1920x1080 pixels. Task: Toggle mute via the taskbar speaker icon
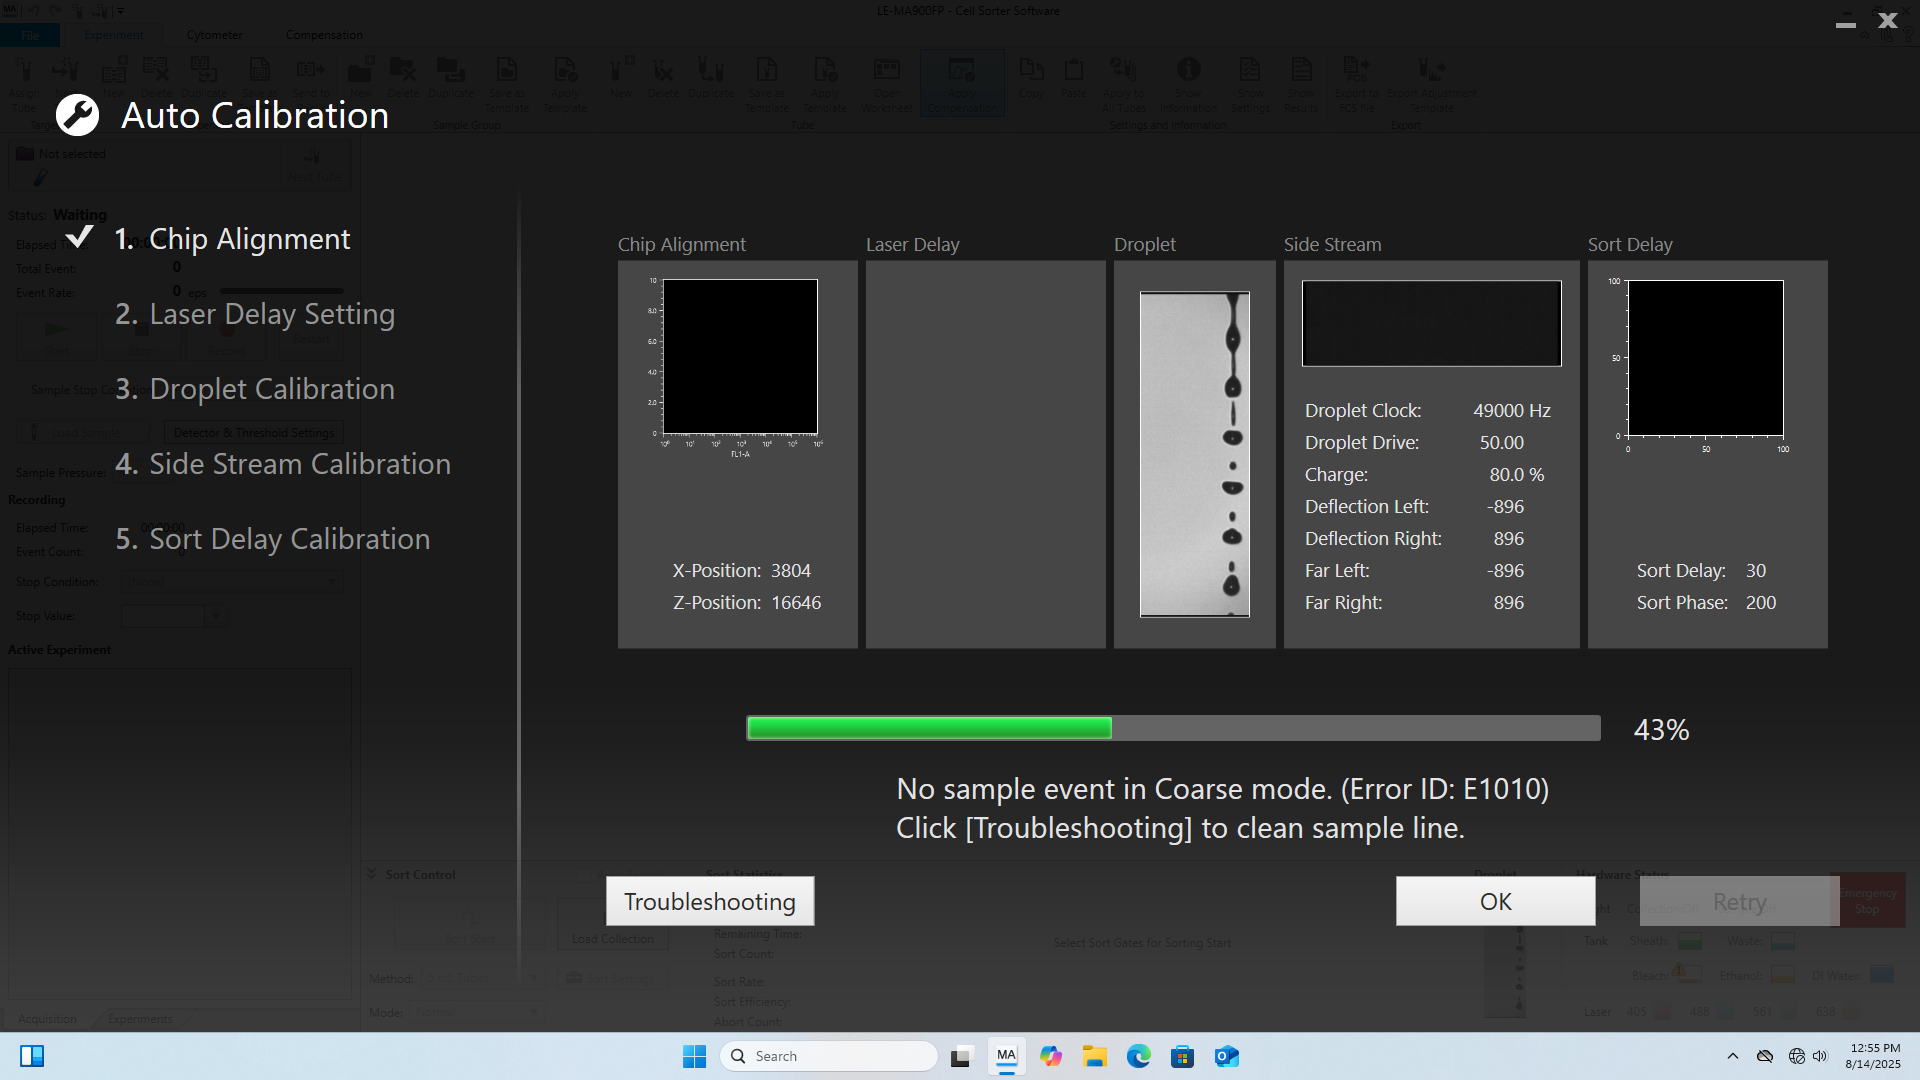[1818, 1056]
